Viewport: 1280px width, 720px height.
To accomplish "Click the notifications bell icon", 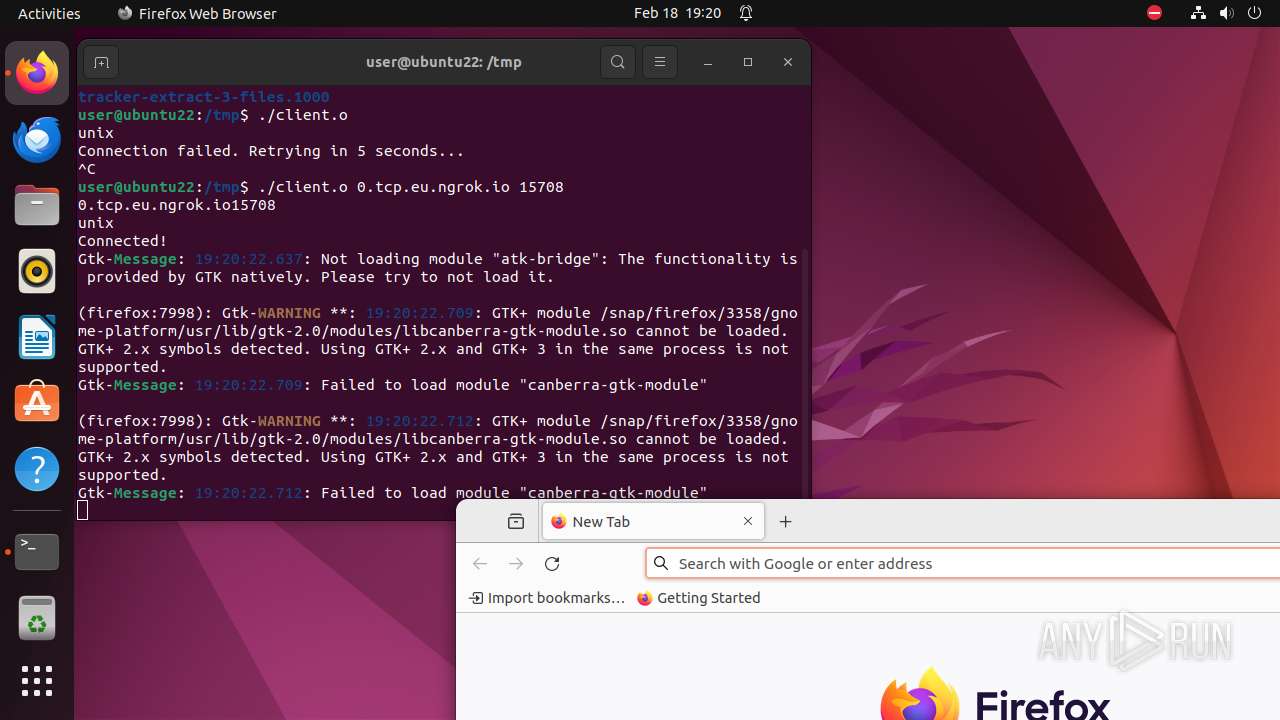I will [746, 13].
